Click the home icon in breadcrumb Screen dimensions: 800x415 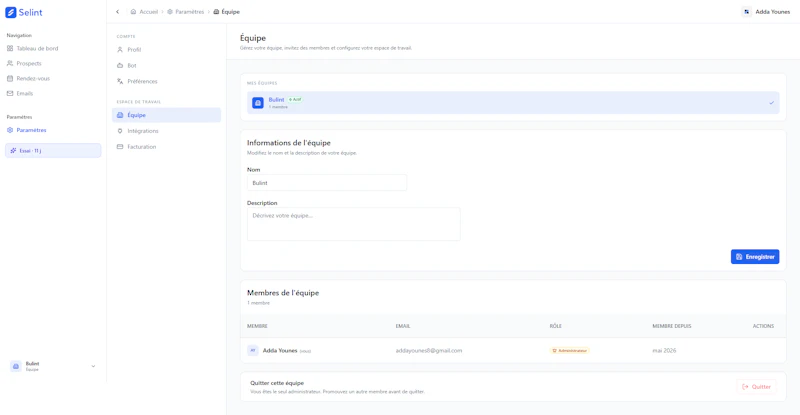pos(133,12)
